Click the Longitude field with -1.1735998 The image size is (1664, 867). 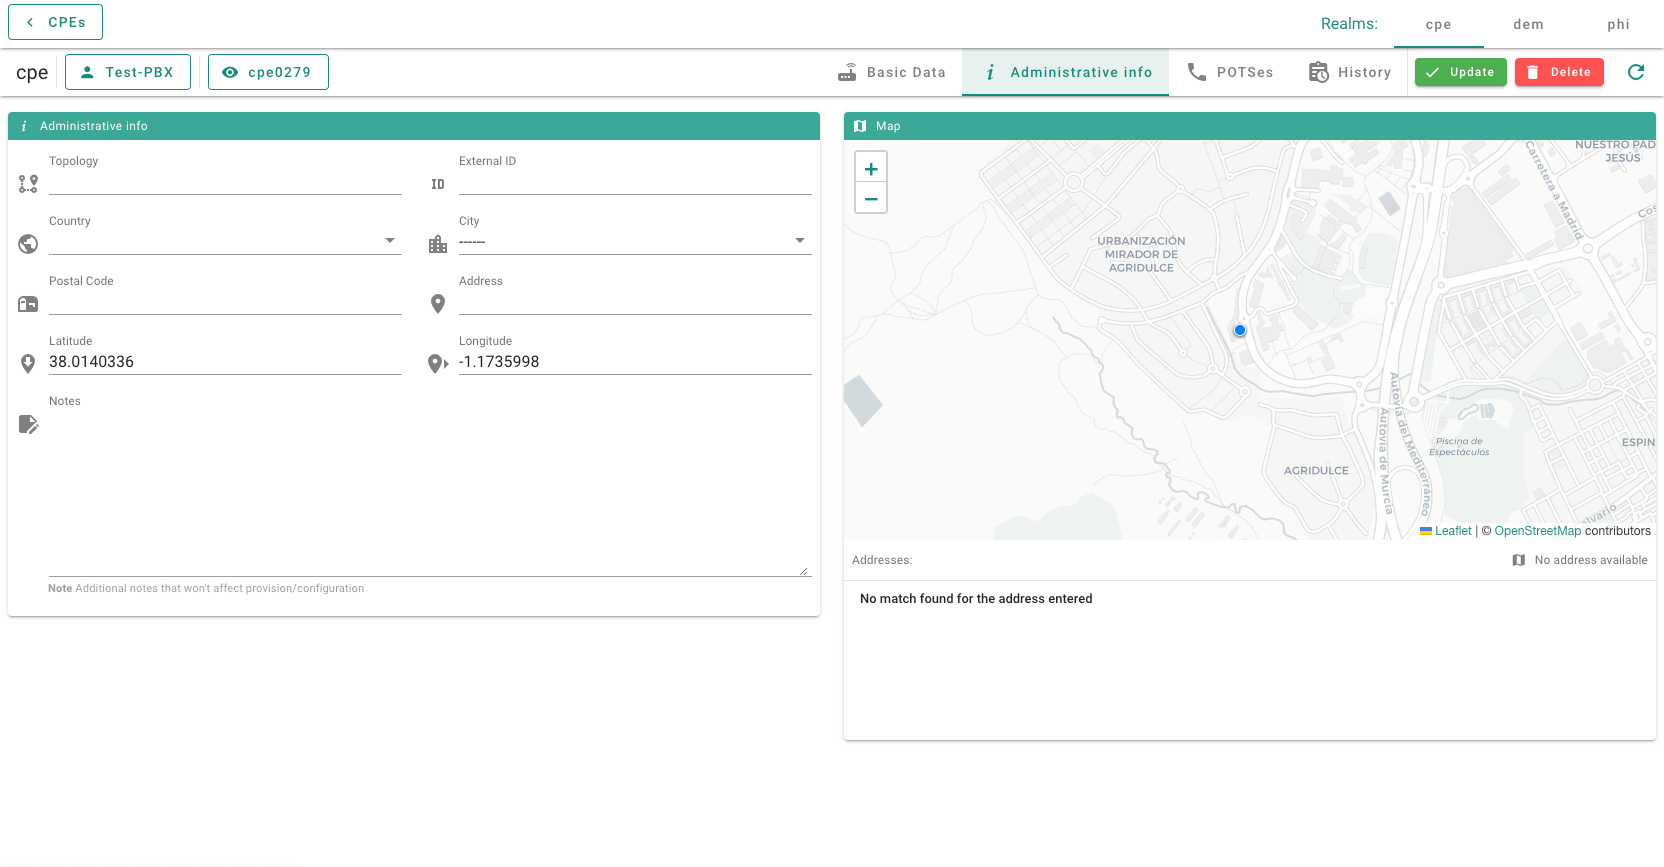coord(635,362)
